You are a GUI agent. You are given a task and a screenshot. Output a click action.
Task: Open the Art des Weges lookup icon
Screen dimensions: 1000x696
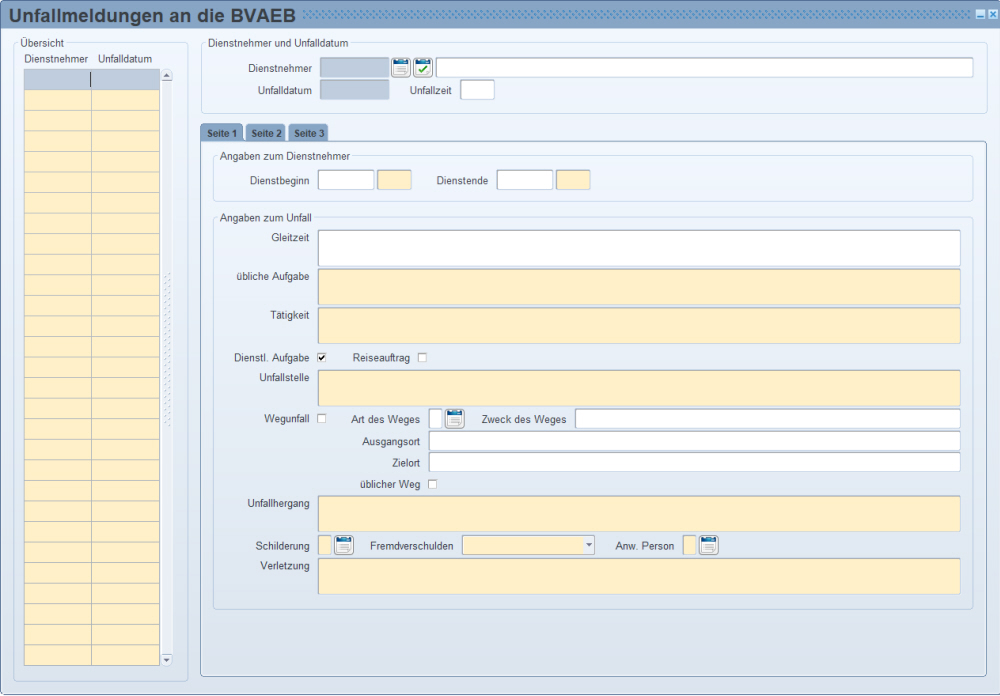(455, 419)
